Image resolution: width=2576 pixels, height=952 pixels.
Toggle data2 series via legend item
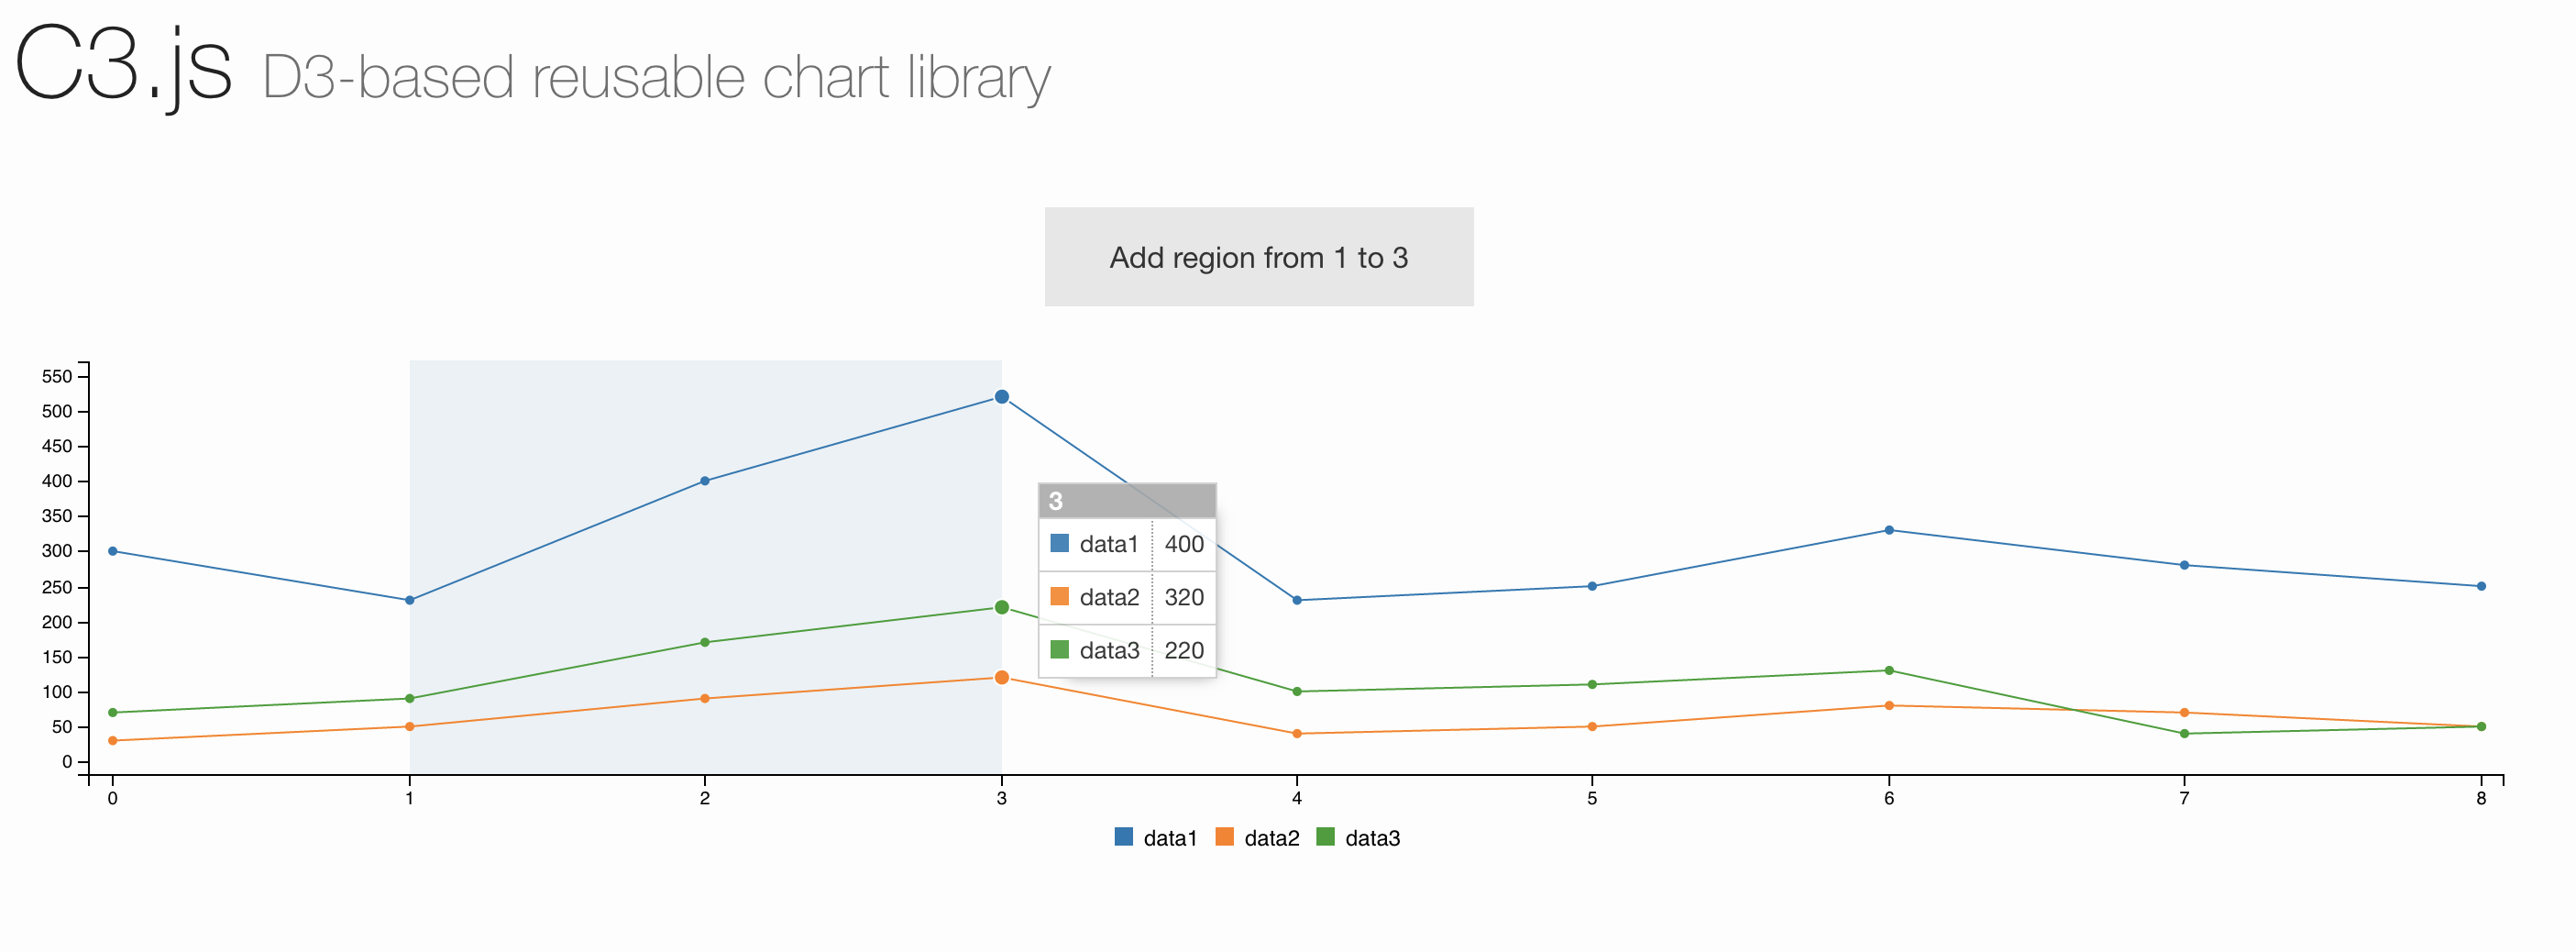click(1257, 838)
